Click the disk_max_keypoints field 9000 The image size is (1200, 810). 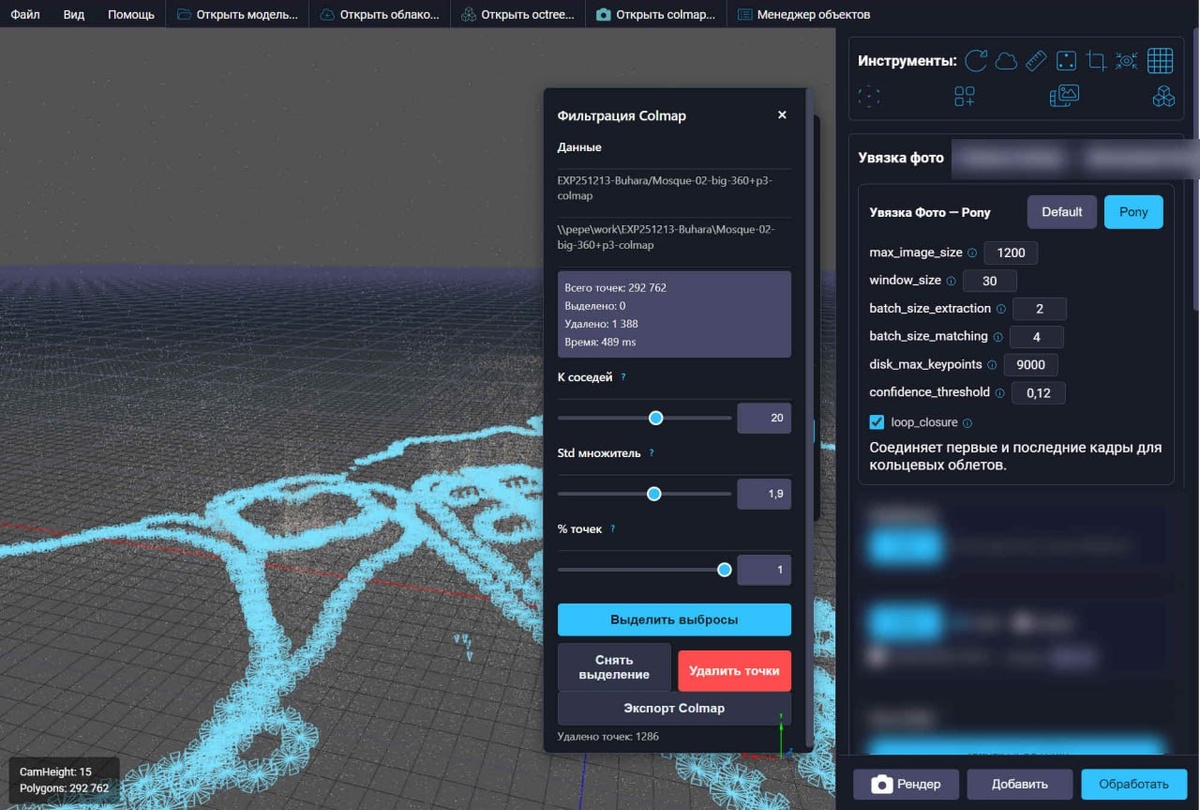pos(1031,365)
